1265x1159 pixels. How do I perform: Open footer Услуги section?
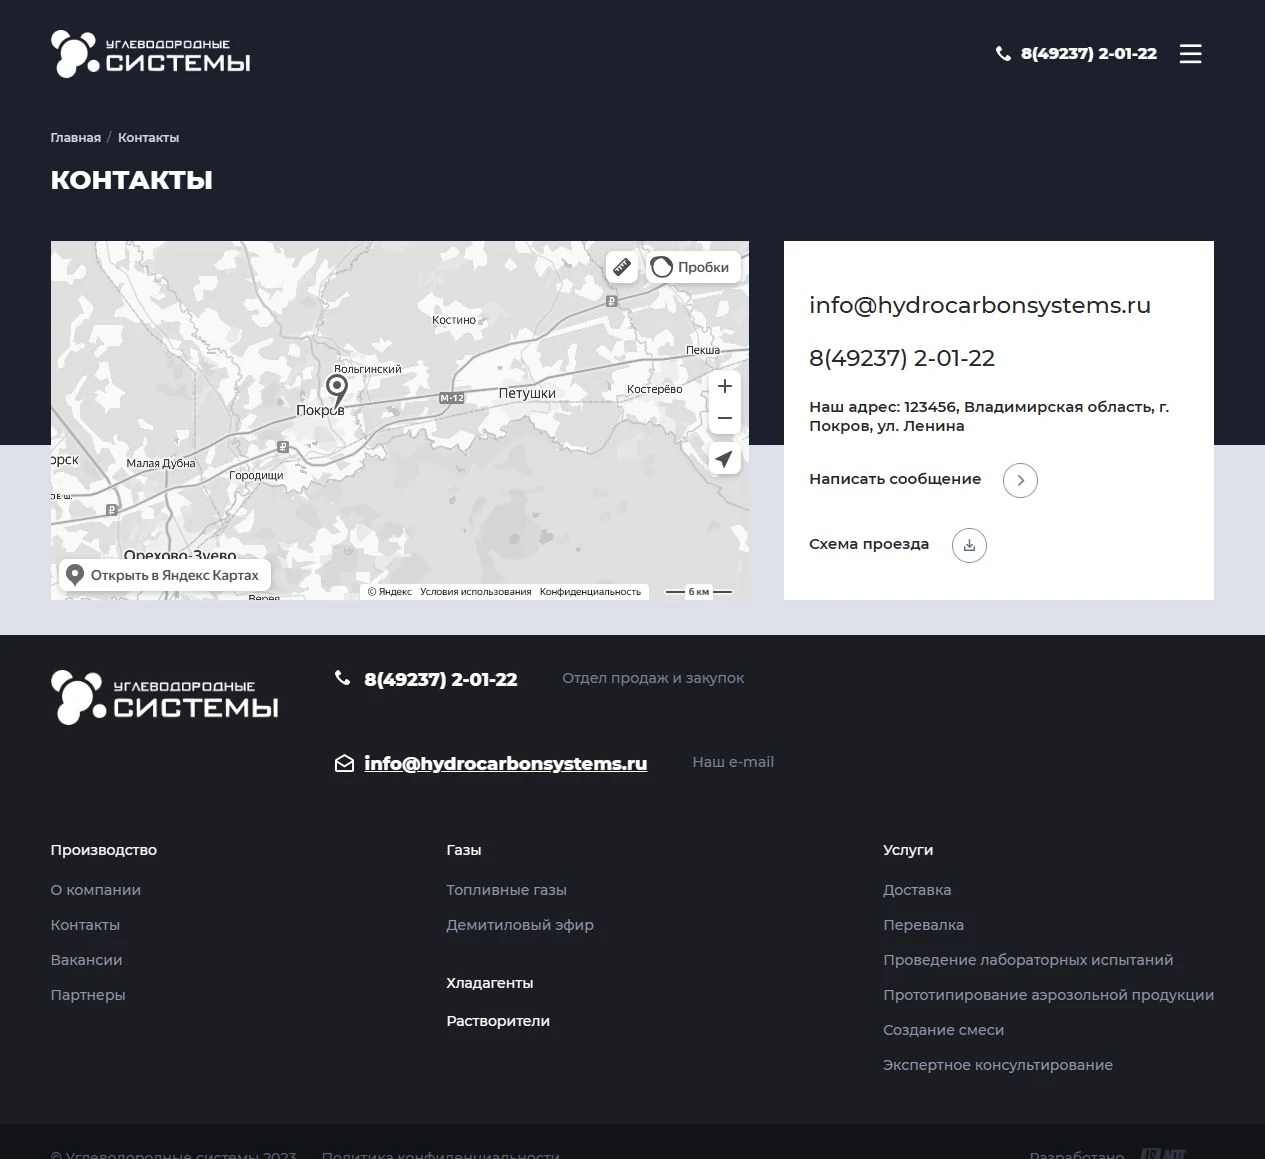click(x=908, y=850)
